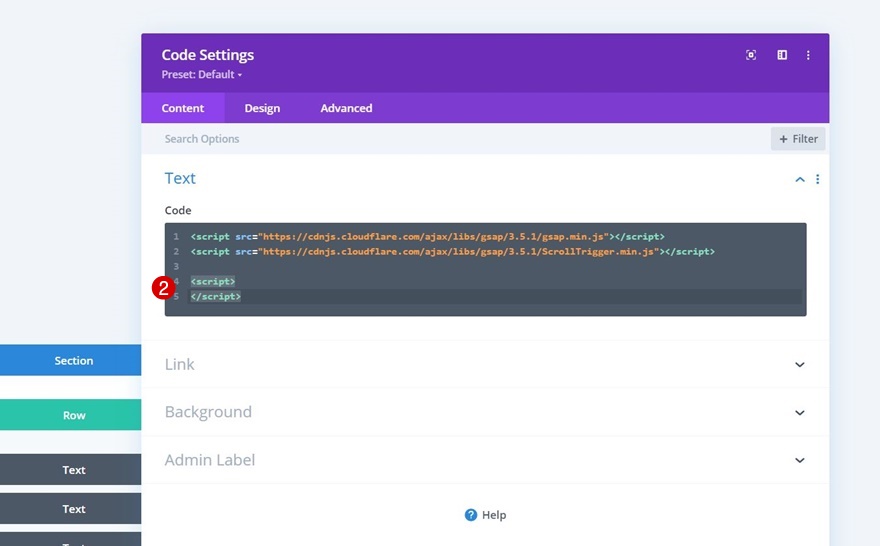Switch to the Design tab
The width and height of the screenshot is (880, 546).
tap(262, 108)
